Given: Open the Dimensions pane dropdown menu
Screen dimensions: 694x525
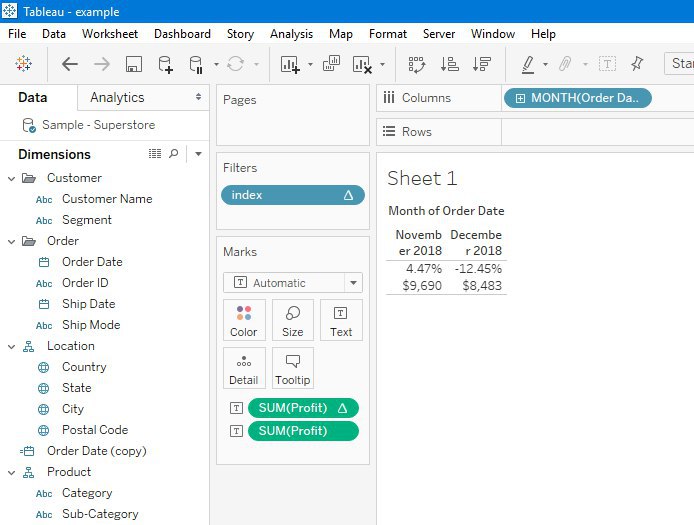Looking at the screenshot, I should click(x=198, y=154).
